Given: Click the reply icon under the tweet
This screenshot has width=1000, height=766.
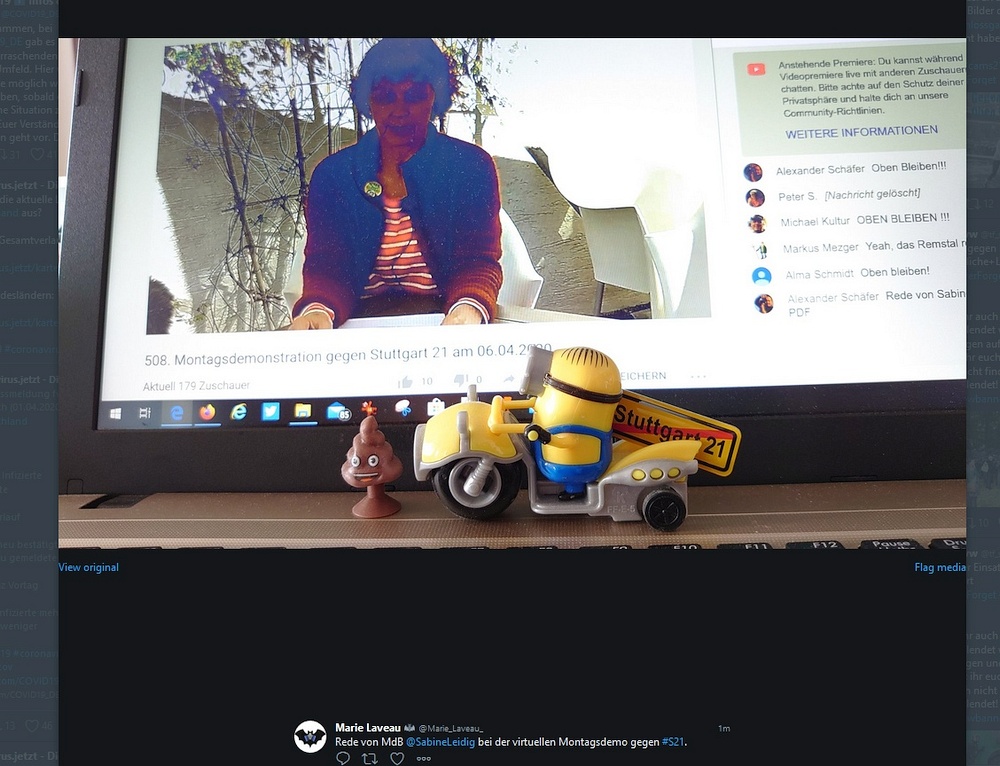Looking at the screenshot, I should click(343, 758).
